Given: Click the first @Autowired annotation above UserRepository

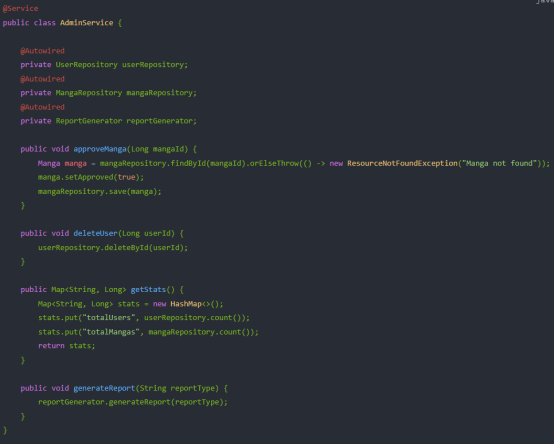Looking at the screenshot, I should 42,51.
